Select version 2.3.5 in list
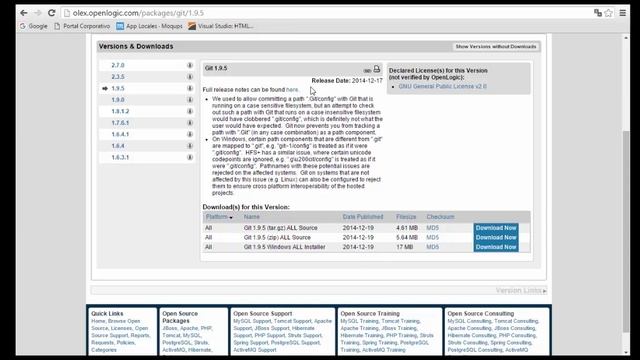Viewport: 640px width, 360px height. click(118, 77)
